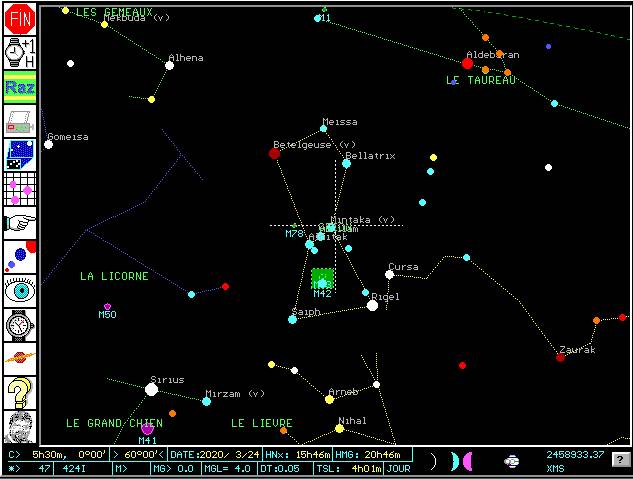Click the M50 cluster marker
633x479 pixels.
point(107,307)
